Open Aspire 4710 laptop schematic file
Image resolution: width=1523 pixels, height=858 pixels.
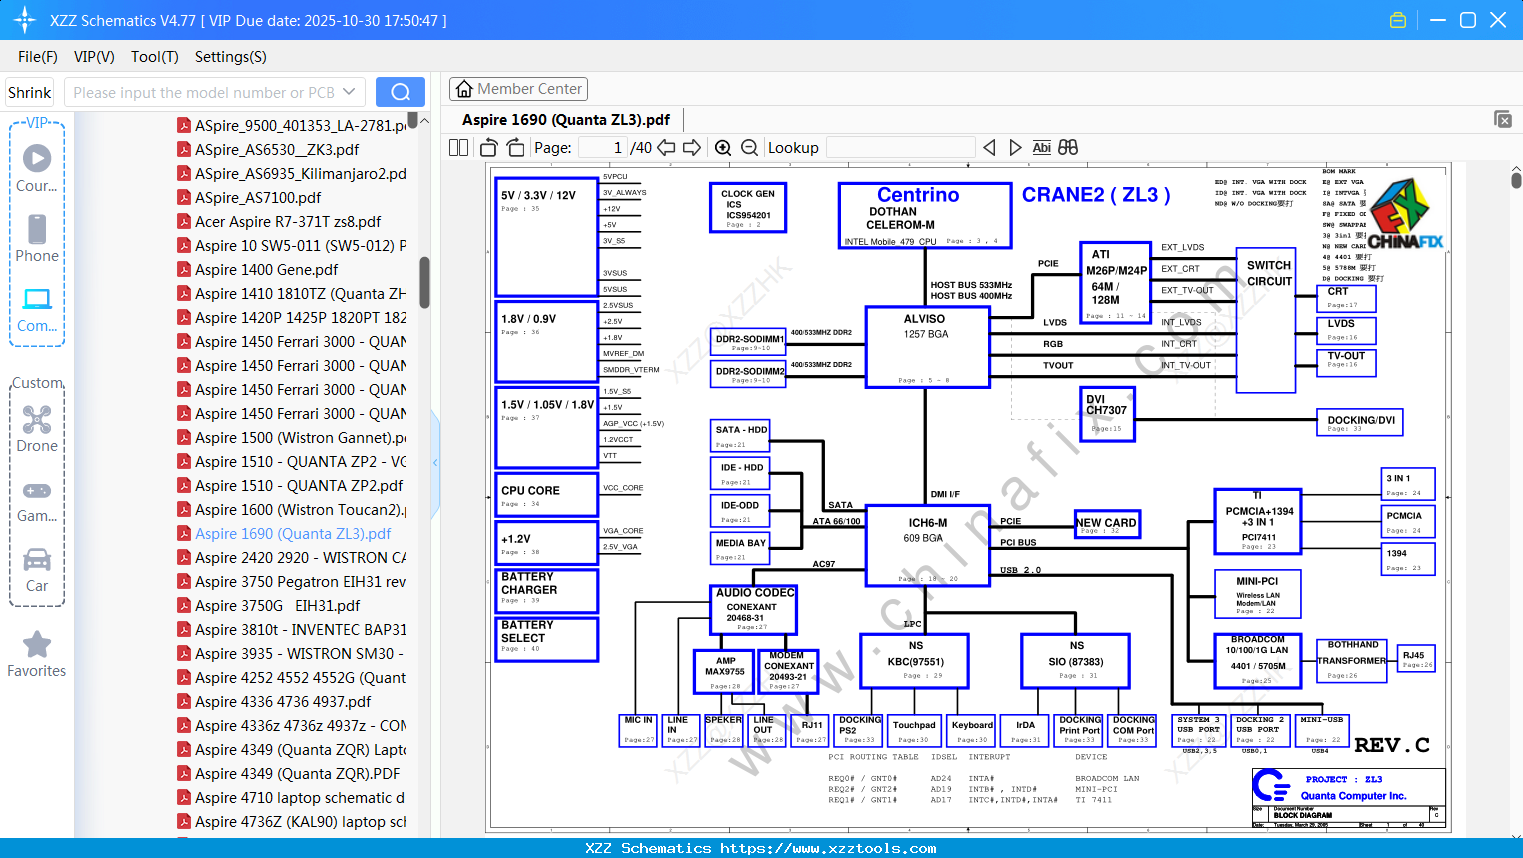301,797
